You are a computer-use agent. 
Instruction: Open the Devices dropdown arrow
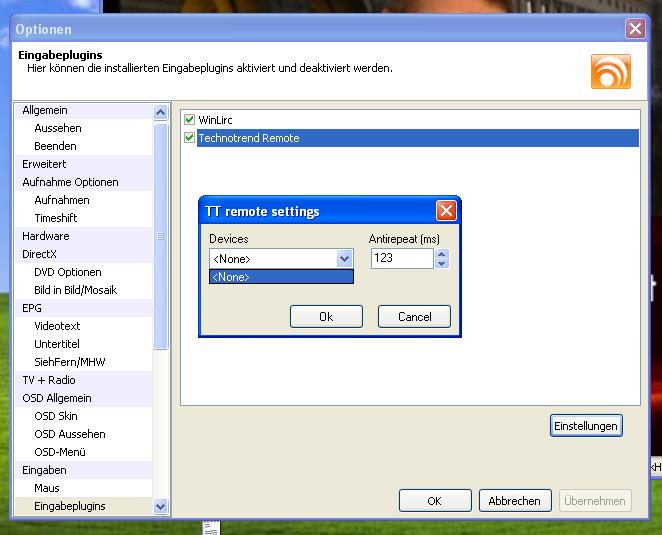[x=345, y=258]
